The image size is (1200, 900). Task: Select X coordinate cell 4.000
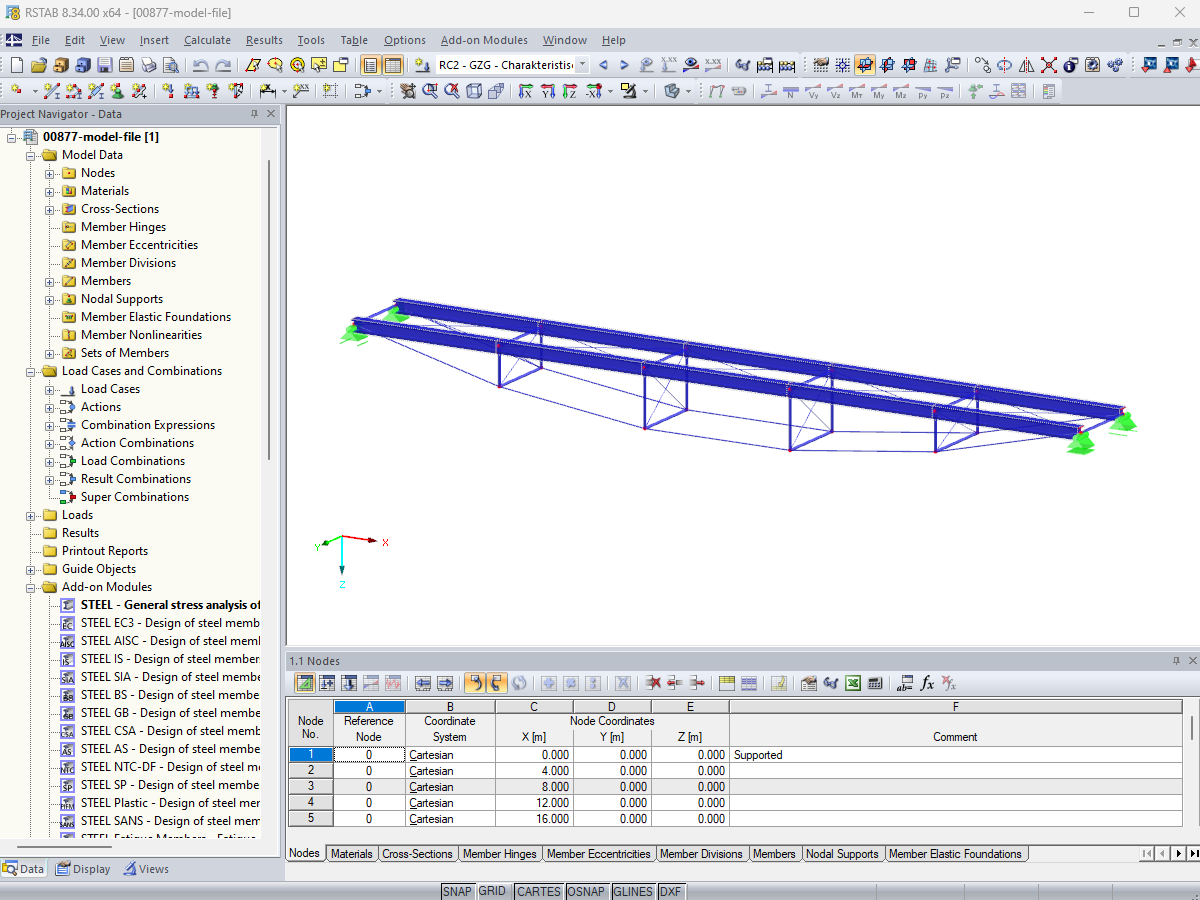(x=534, y=771)
